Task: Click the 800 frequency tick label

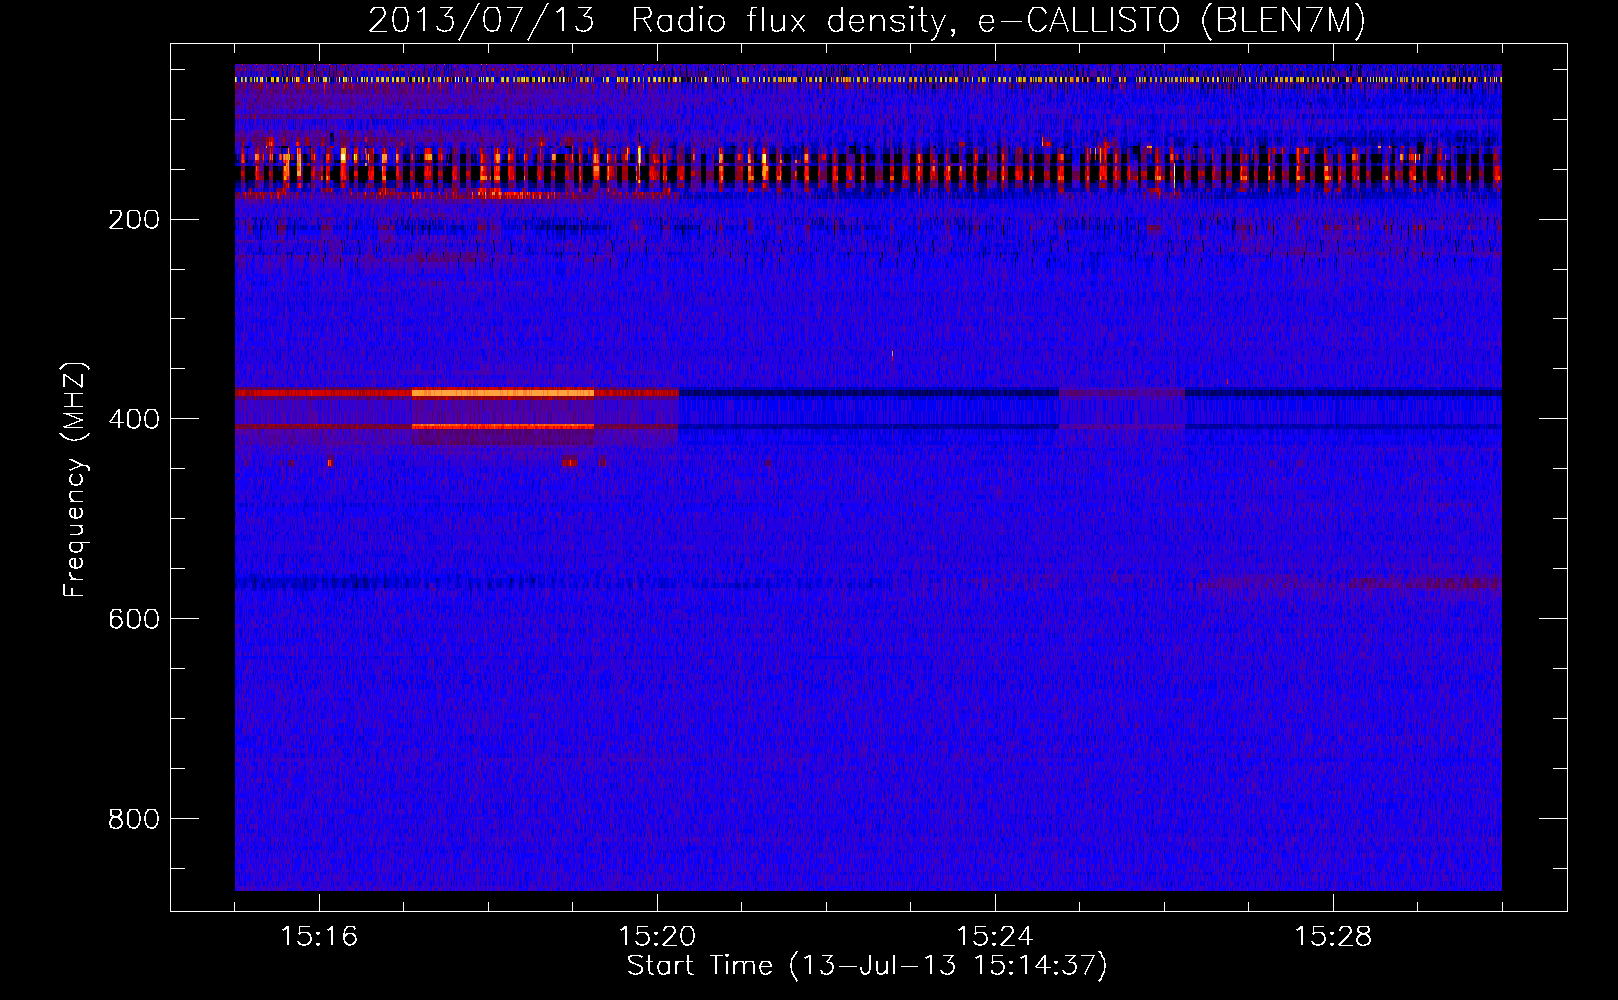Action: (x=133, y=820)
